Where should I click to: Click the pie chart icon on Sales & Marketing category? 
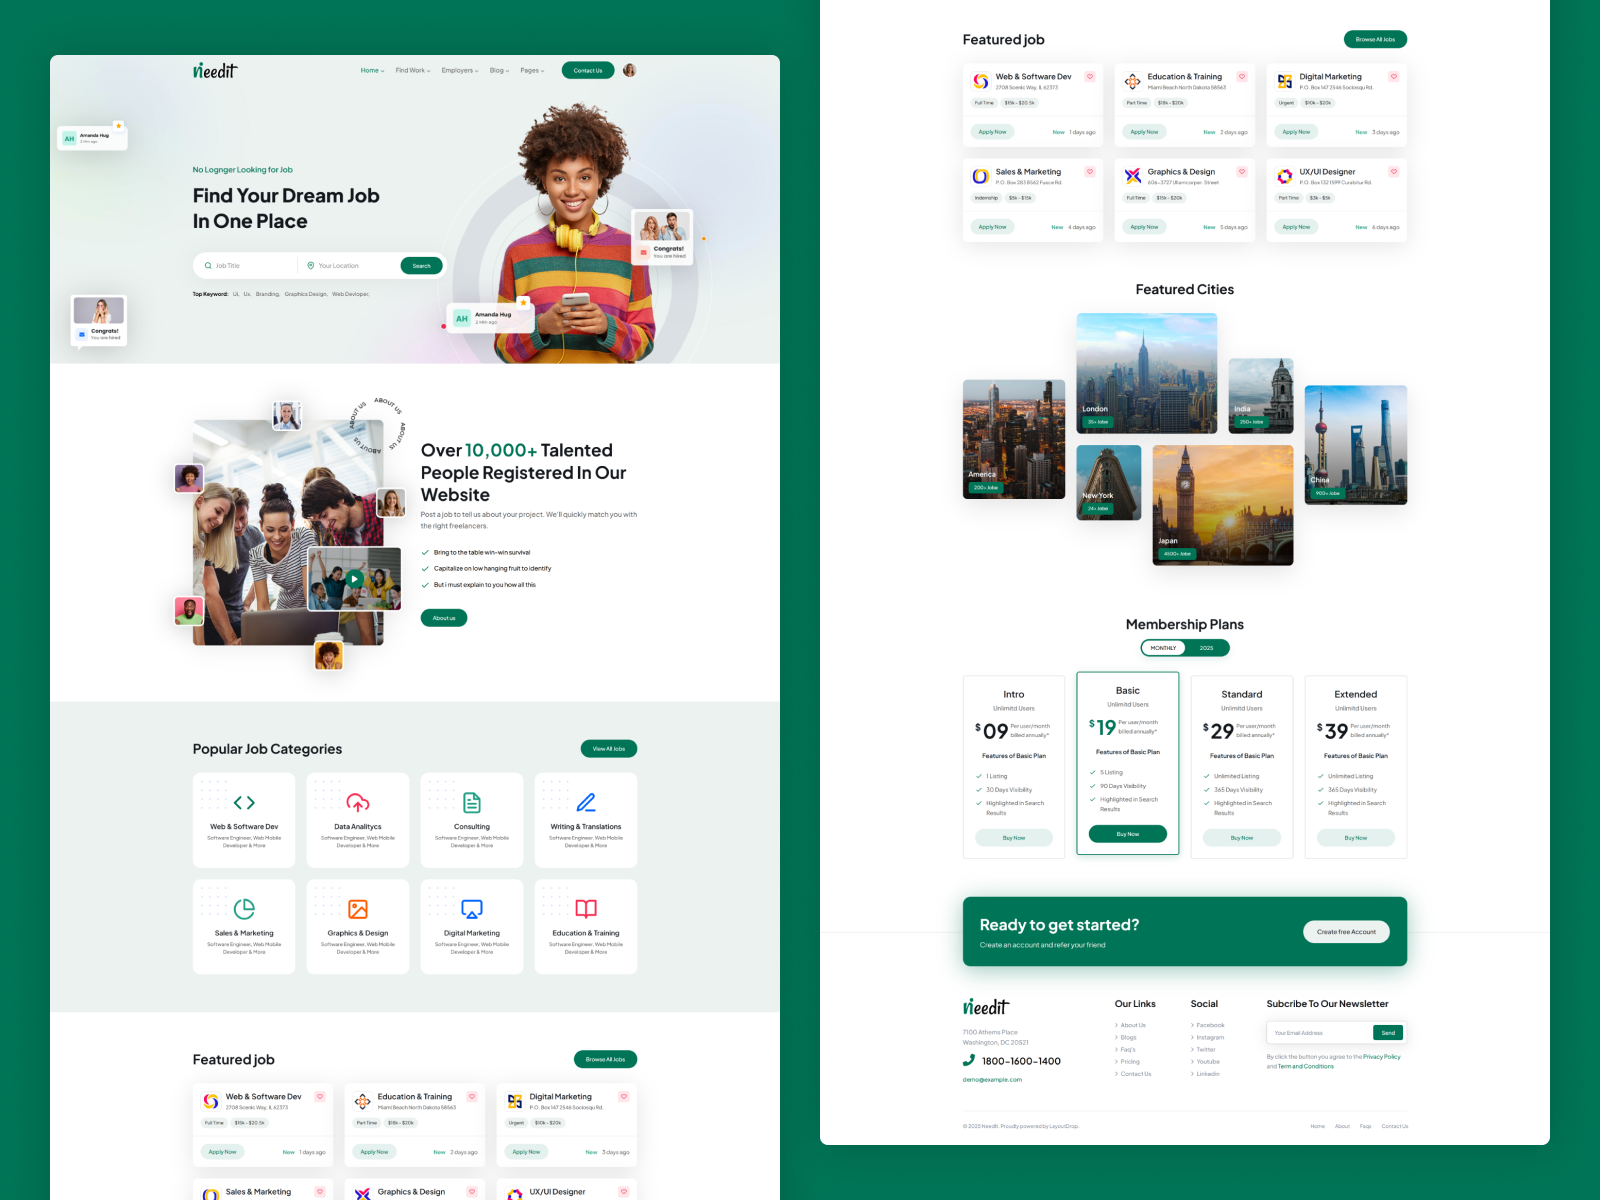(x=244, y=908)
